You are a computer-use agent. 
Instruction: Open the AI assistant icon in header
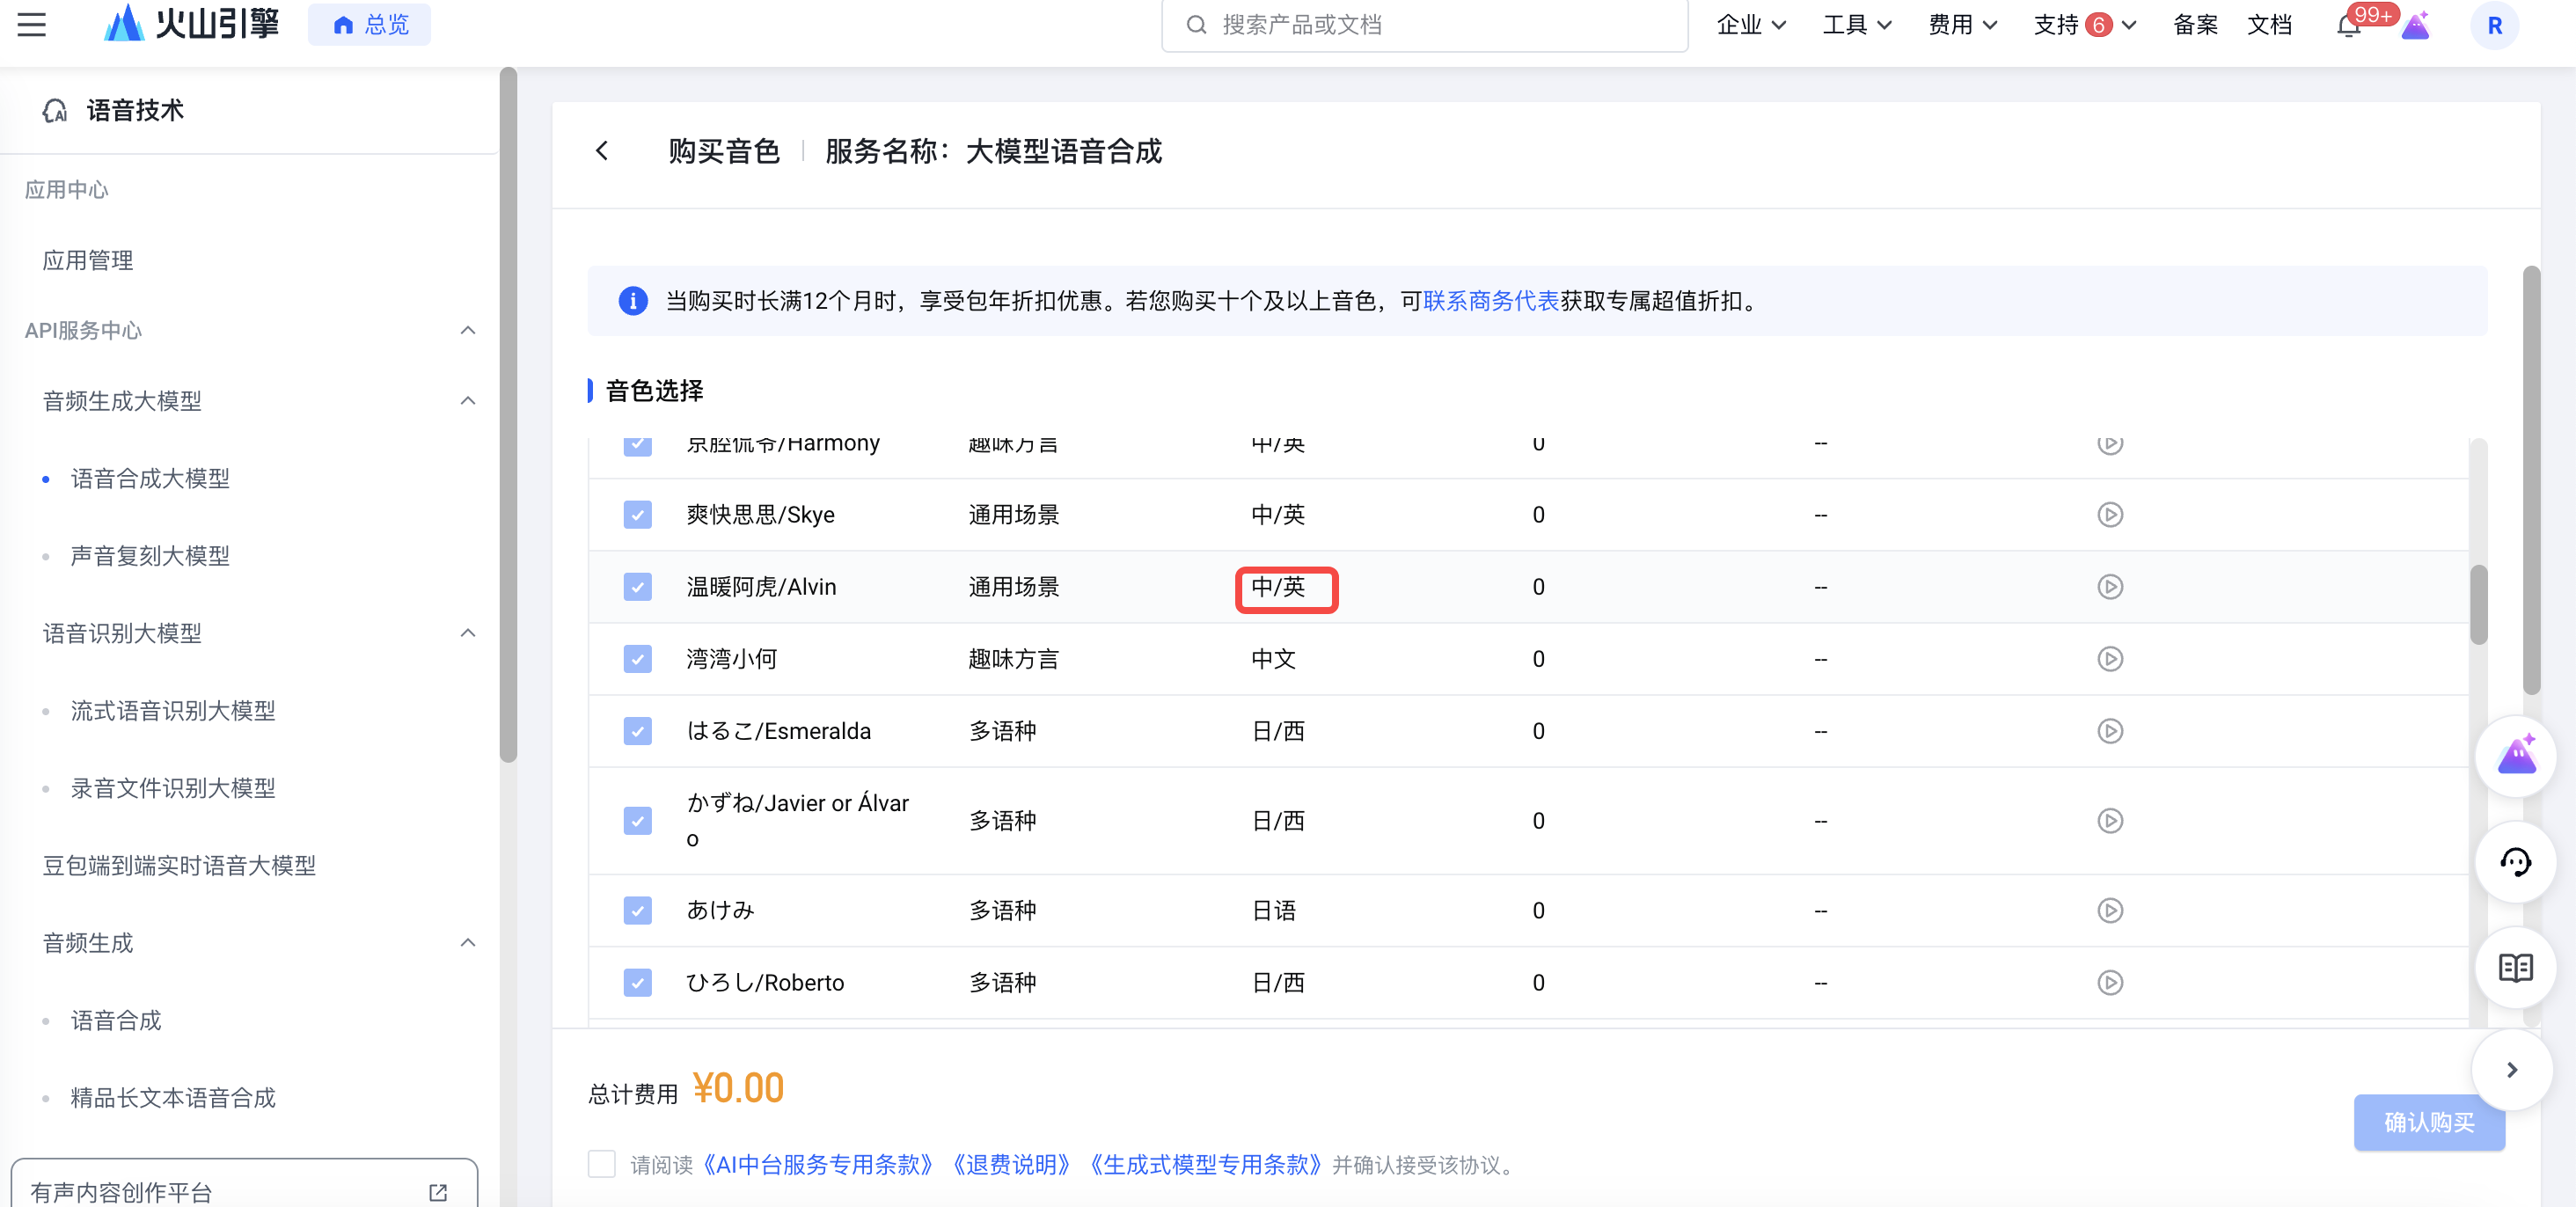pyautogui.click(x=2415, y=25)
